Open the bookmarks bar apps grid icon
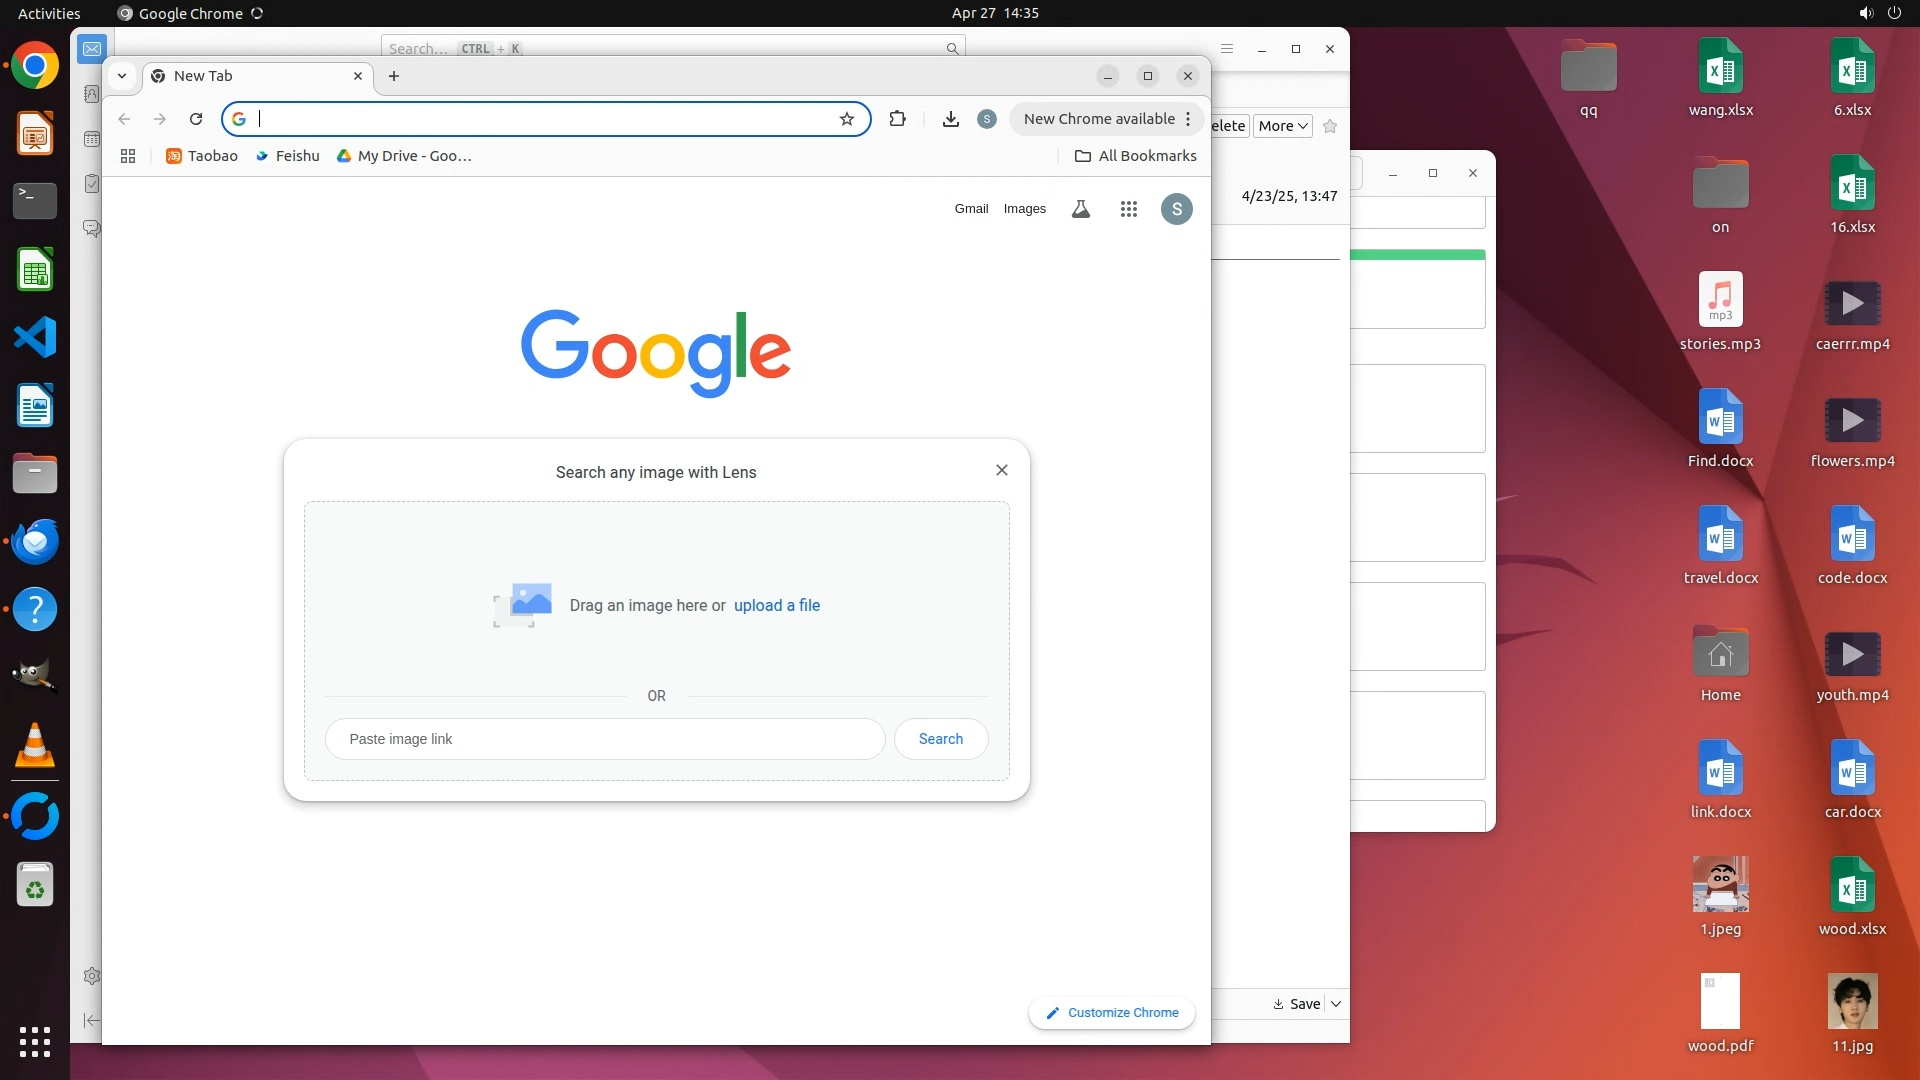 (128, 156)
